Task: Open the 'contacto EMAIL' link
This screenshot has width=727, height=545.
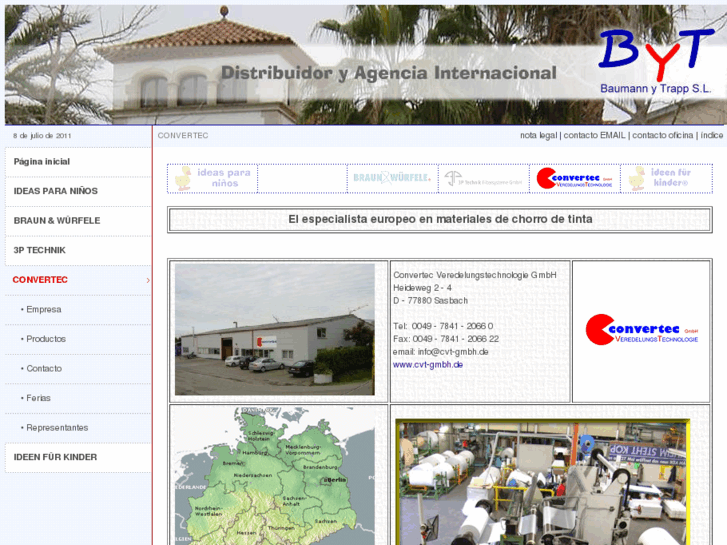Action: point(594,135)
